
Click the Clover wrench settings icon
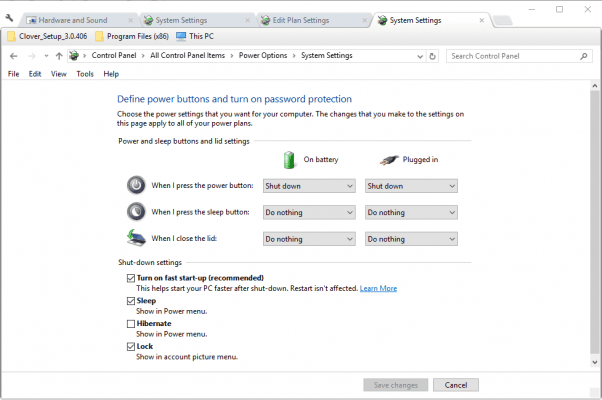[9, 19]
